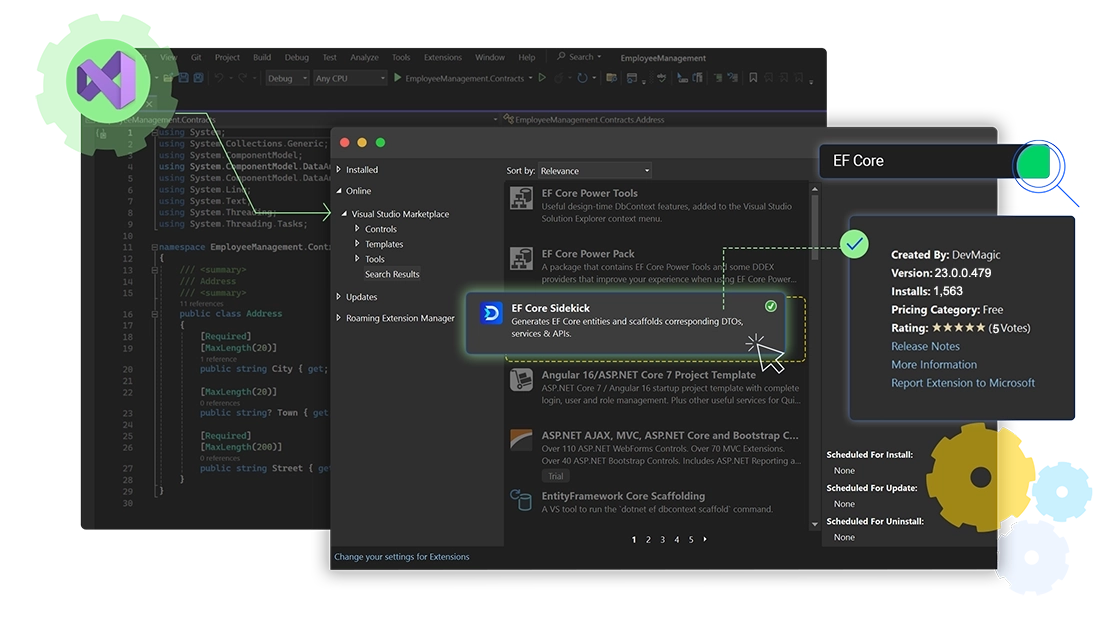Screen dimensions: 1107x623
Task: Open the Git menu
Action: pyautogui.click(x=196, y=57)
